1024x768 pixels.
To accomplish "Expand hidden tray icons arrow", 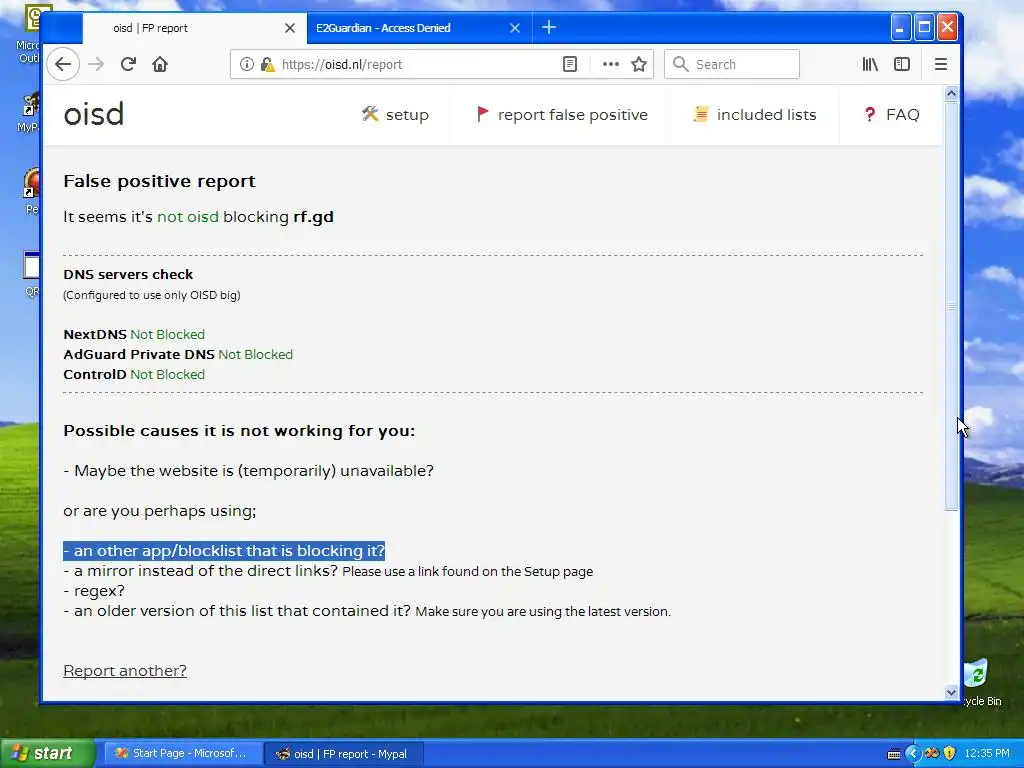I will point(912,754).
